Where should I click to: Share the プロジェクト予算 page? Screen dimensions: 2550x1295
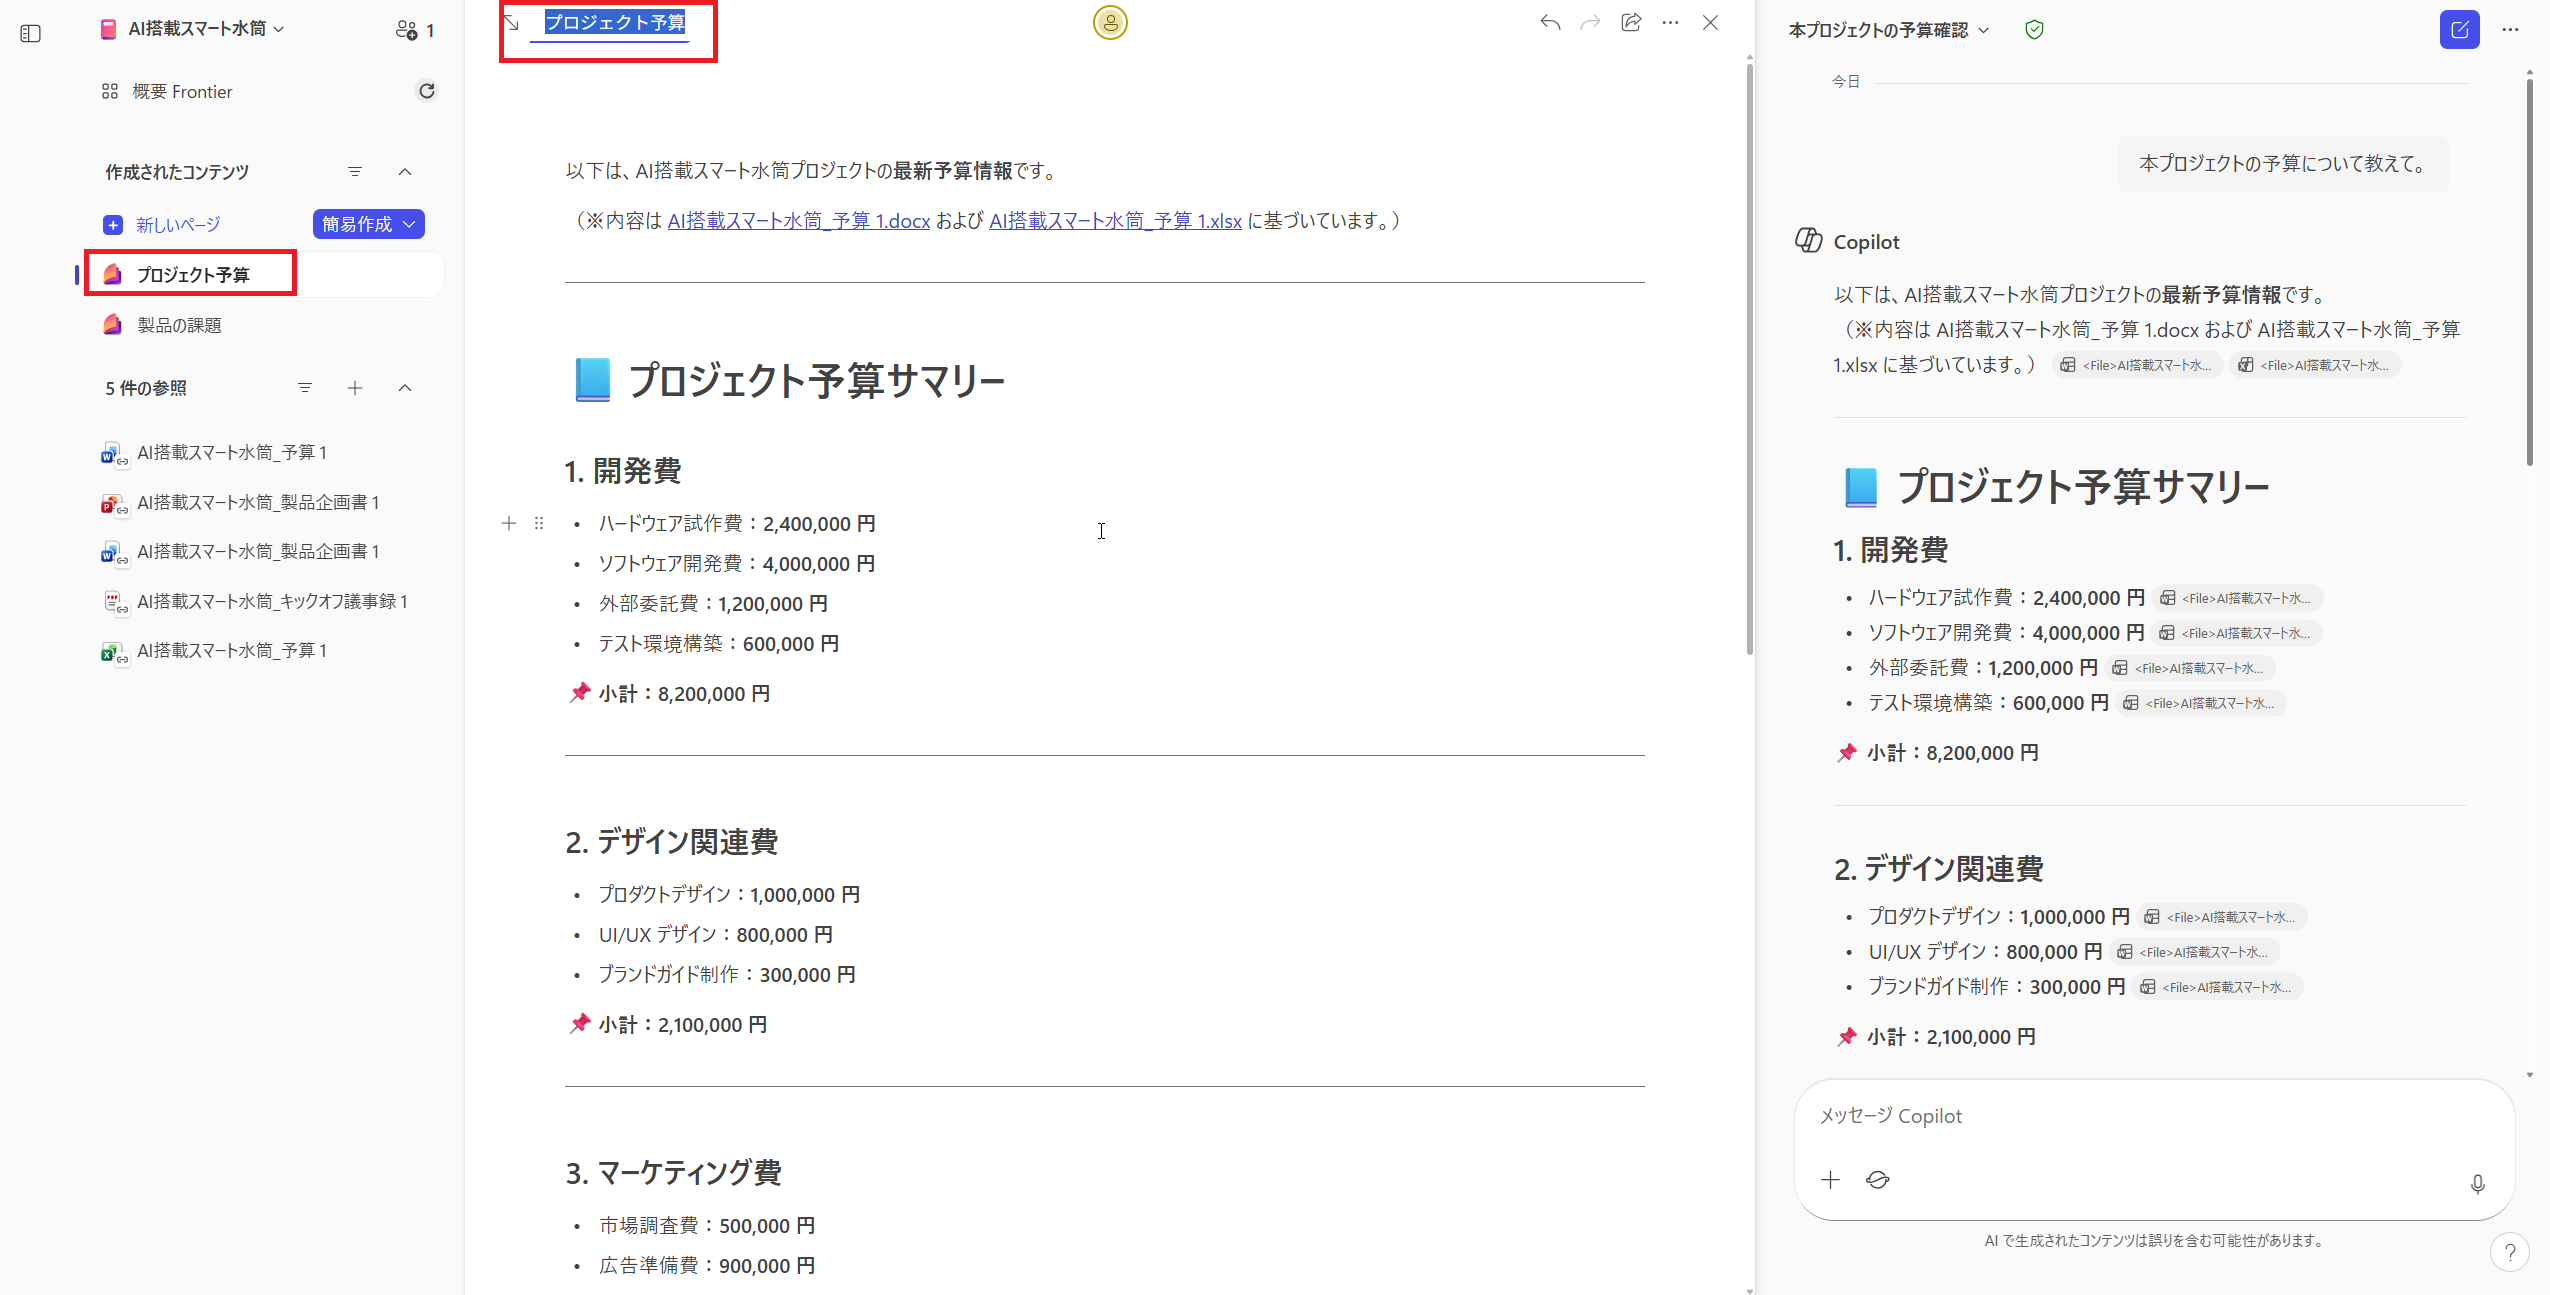coord(1630,22)
